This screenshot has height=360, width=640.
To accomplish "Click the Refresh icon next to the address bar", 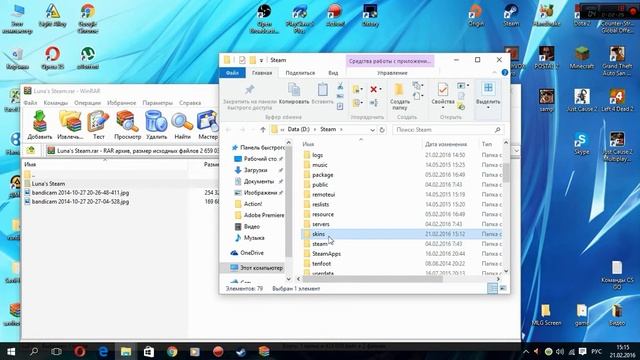I will (x=382, y=129).
